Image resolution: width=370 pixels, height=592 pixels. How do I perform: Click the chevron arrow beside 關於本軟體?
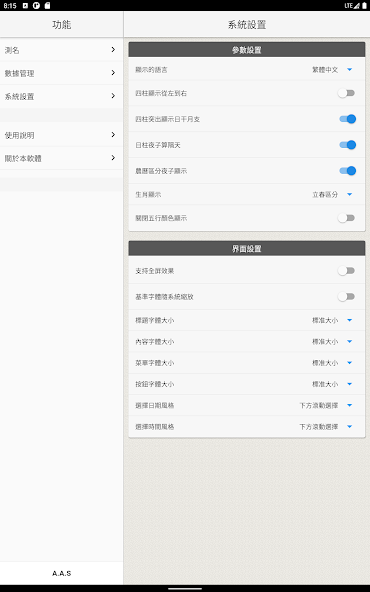click(x=113, y=158)
